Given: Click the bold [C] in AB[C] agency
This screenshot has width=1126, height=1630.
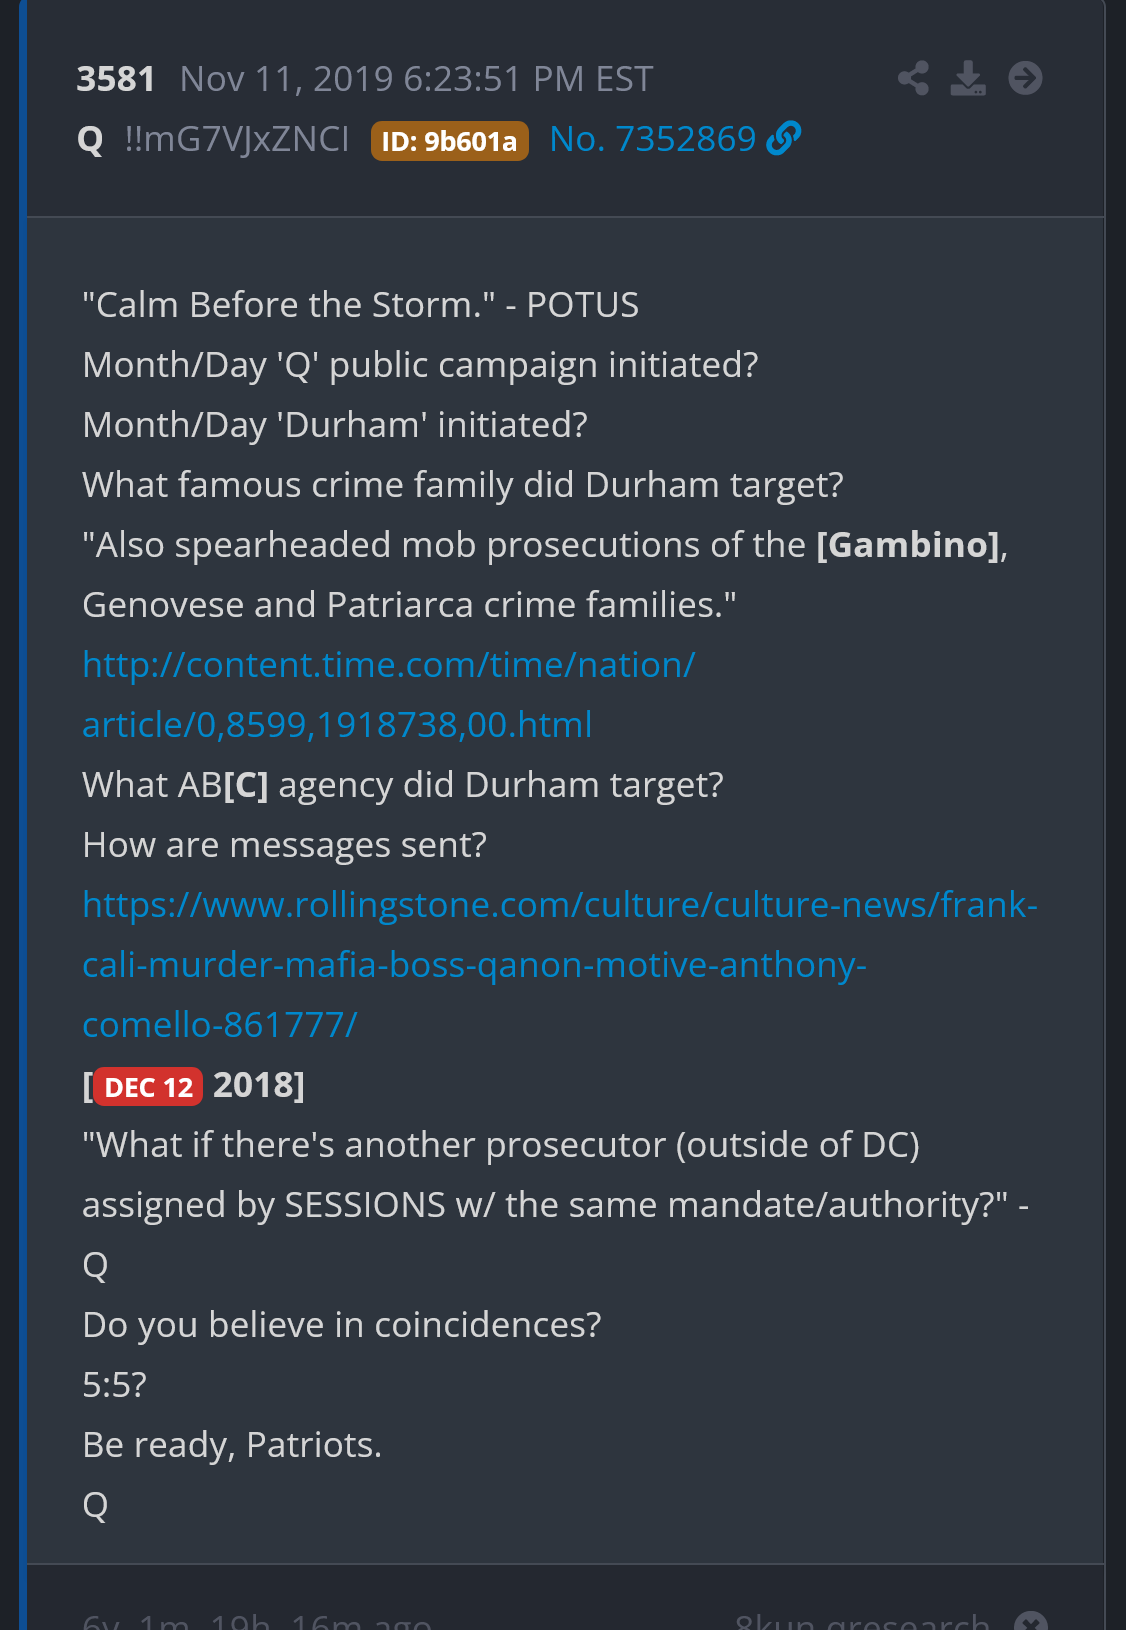Looking at the screenshot, I should pos(246,786).
